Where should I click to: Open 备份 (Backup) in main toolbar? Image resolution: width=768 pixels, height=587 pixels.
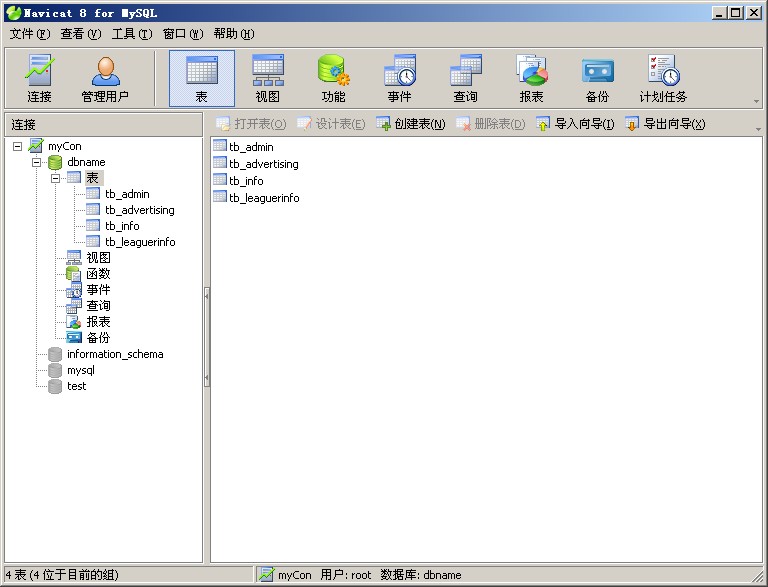pos(597,78)
